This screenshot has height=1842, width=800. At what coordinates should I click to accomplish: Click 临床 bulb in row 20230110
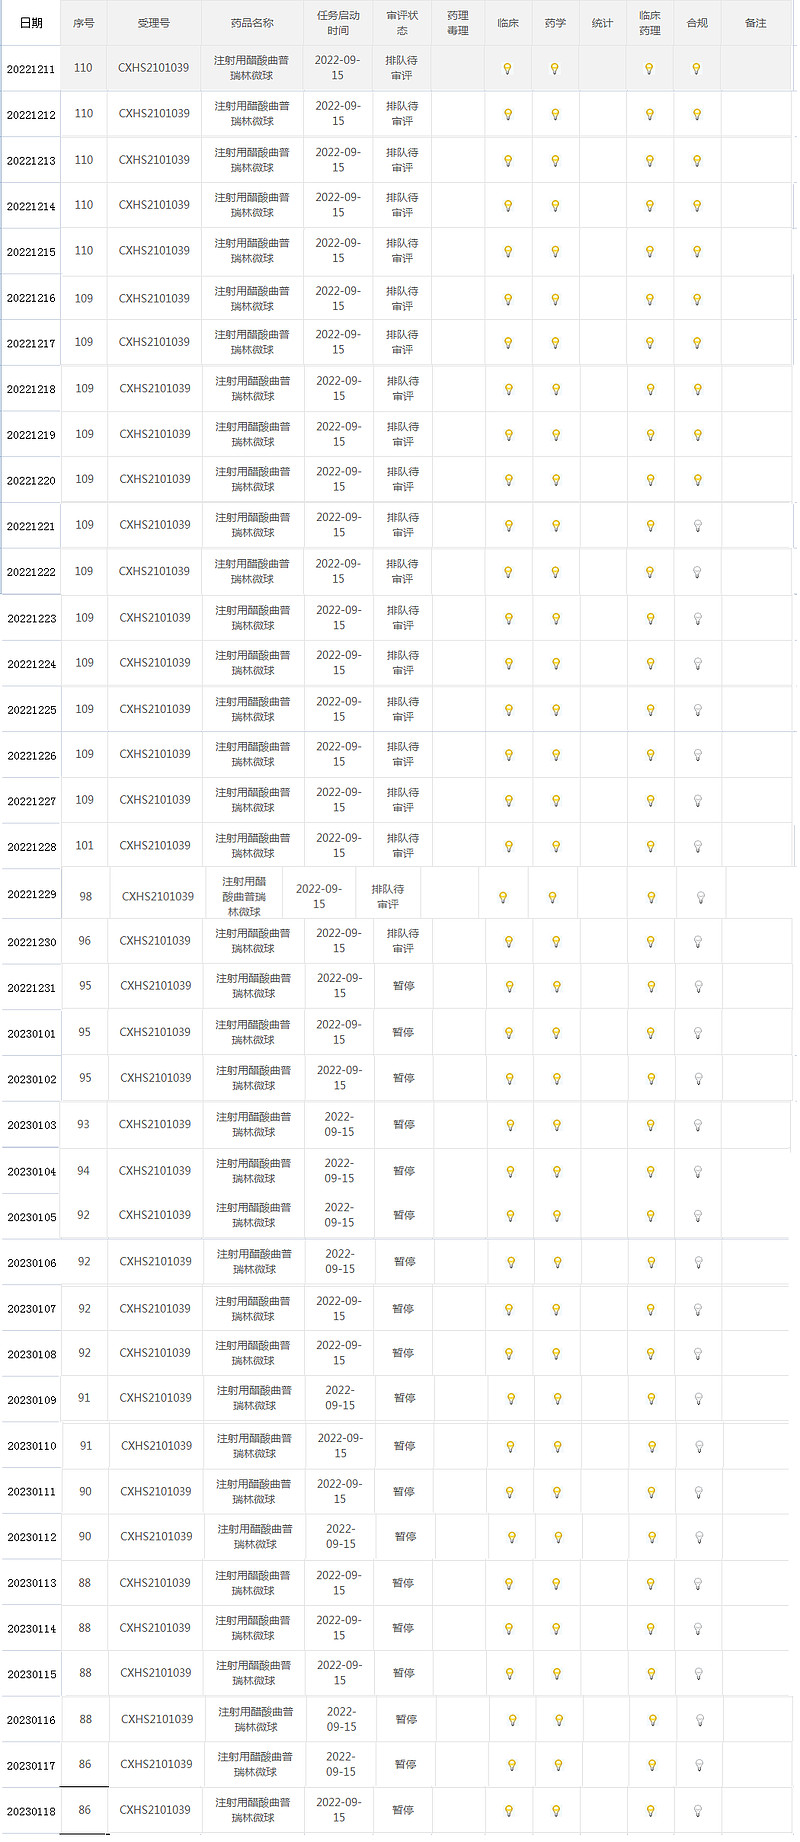coord(510,1446)
